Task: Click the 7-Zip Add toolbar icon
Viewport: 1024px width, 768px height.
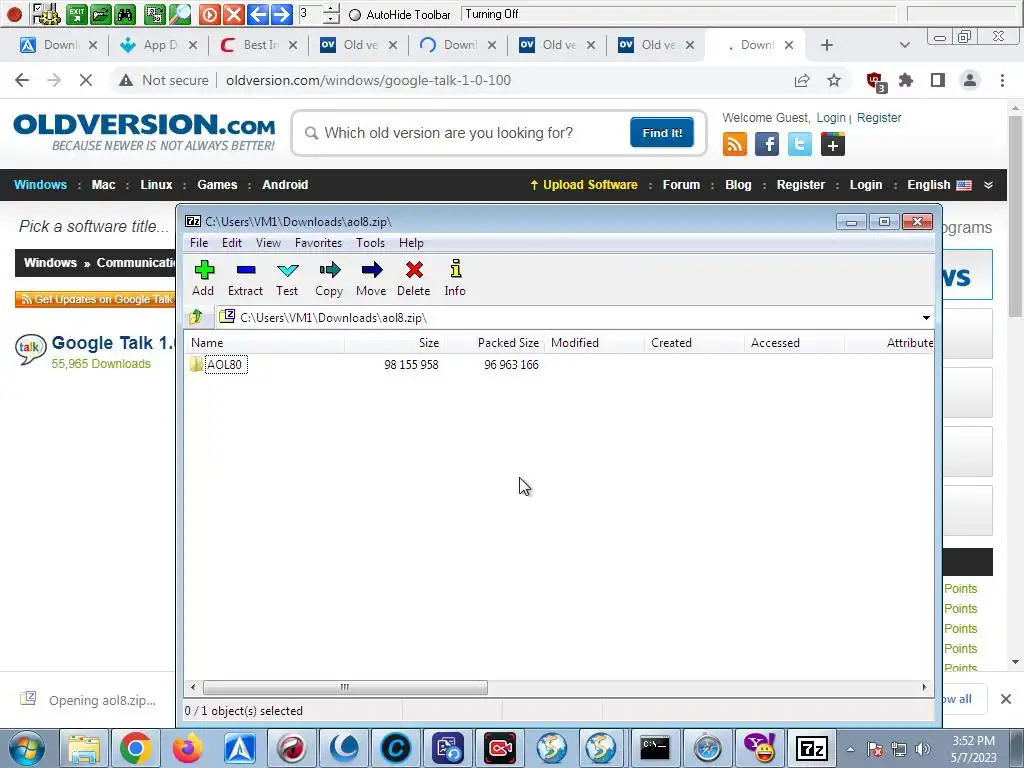Action: (x=204, y=270)
